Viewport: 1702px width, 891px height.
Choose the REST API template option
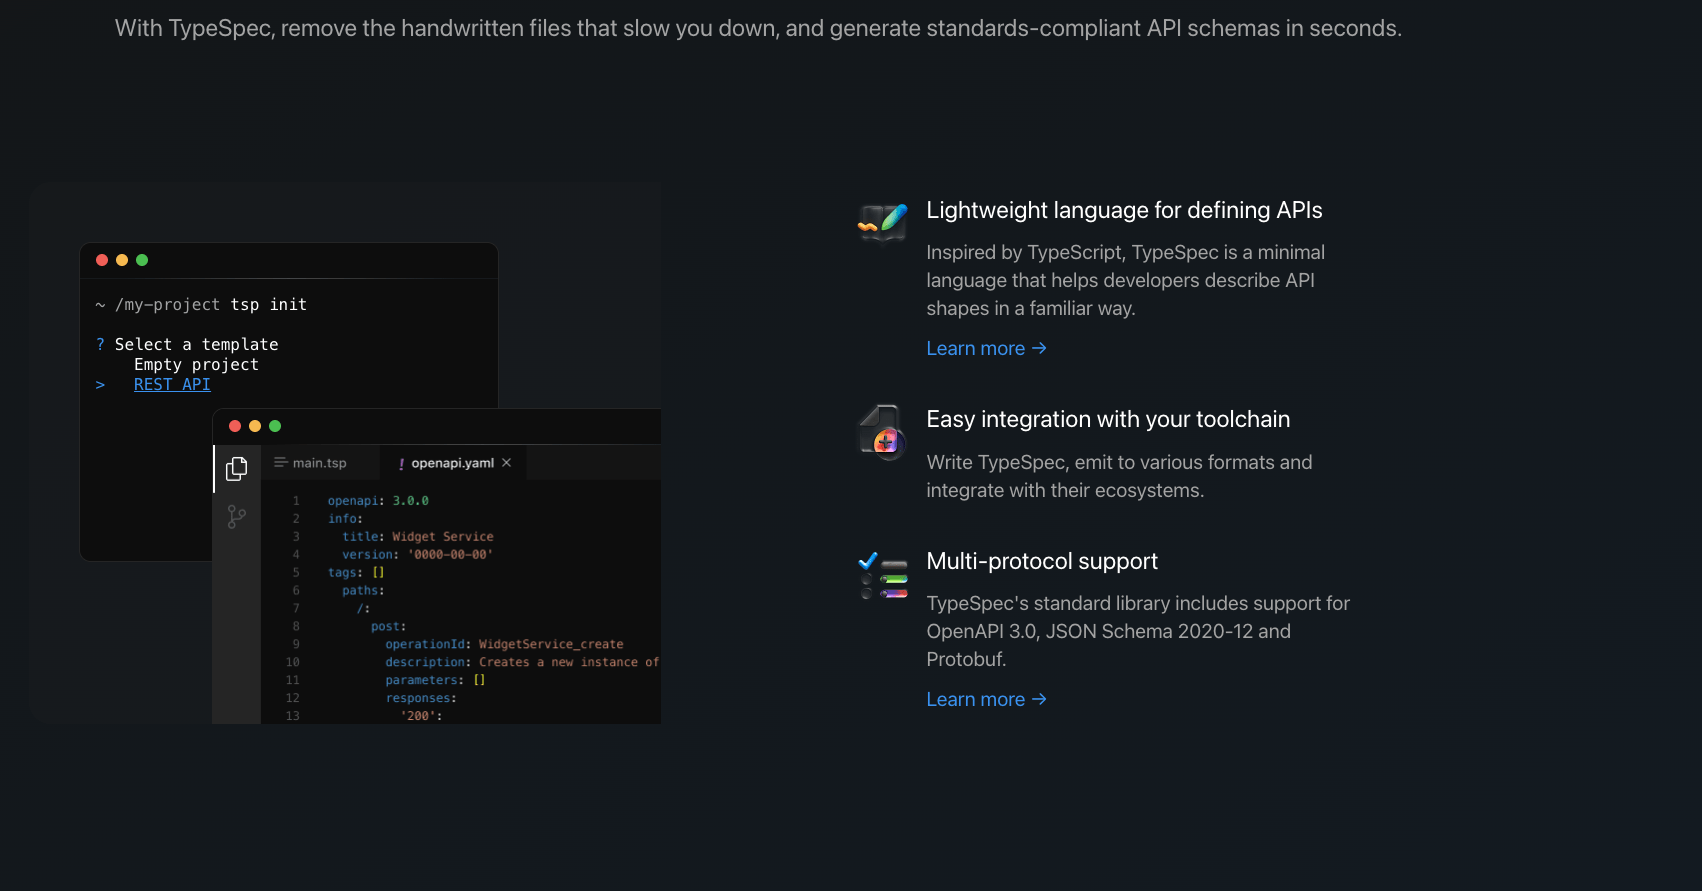(172, 384)
